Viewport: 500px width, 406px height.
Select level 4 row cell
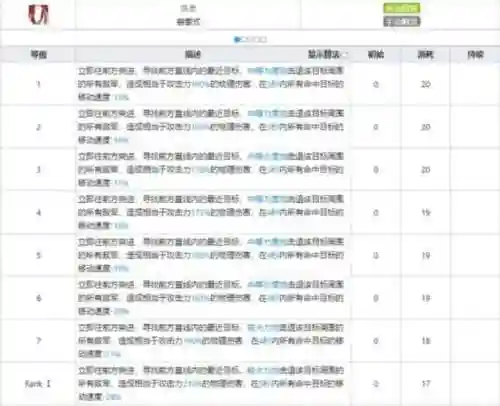pyautogui.click(x=38, y=212)
